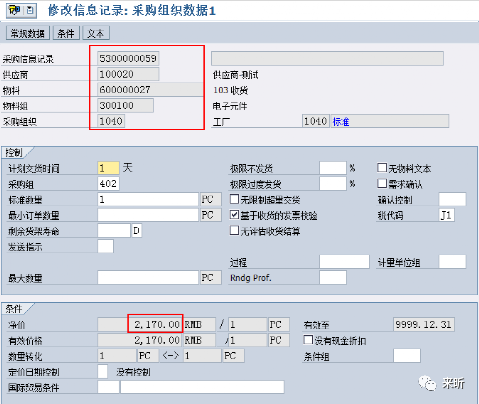Click the D unit next to 剩余货架寿命
The width and height of the screenshot is (479, 404).
click(x=137, y=231)
